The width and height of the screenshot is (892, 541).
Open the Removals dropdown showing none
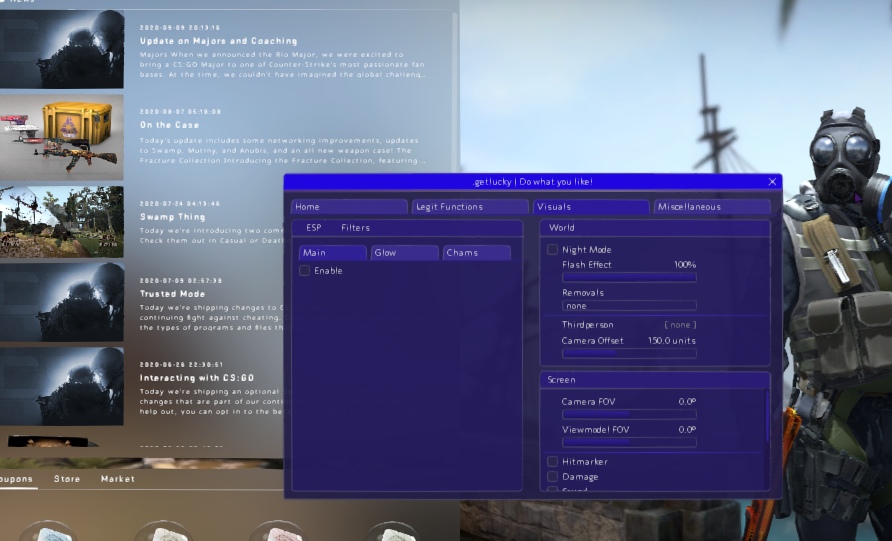629,306
